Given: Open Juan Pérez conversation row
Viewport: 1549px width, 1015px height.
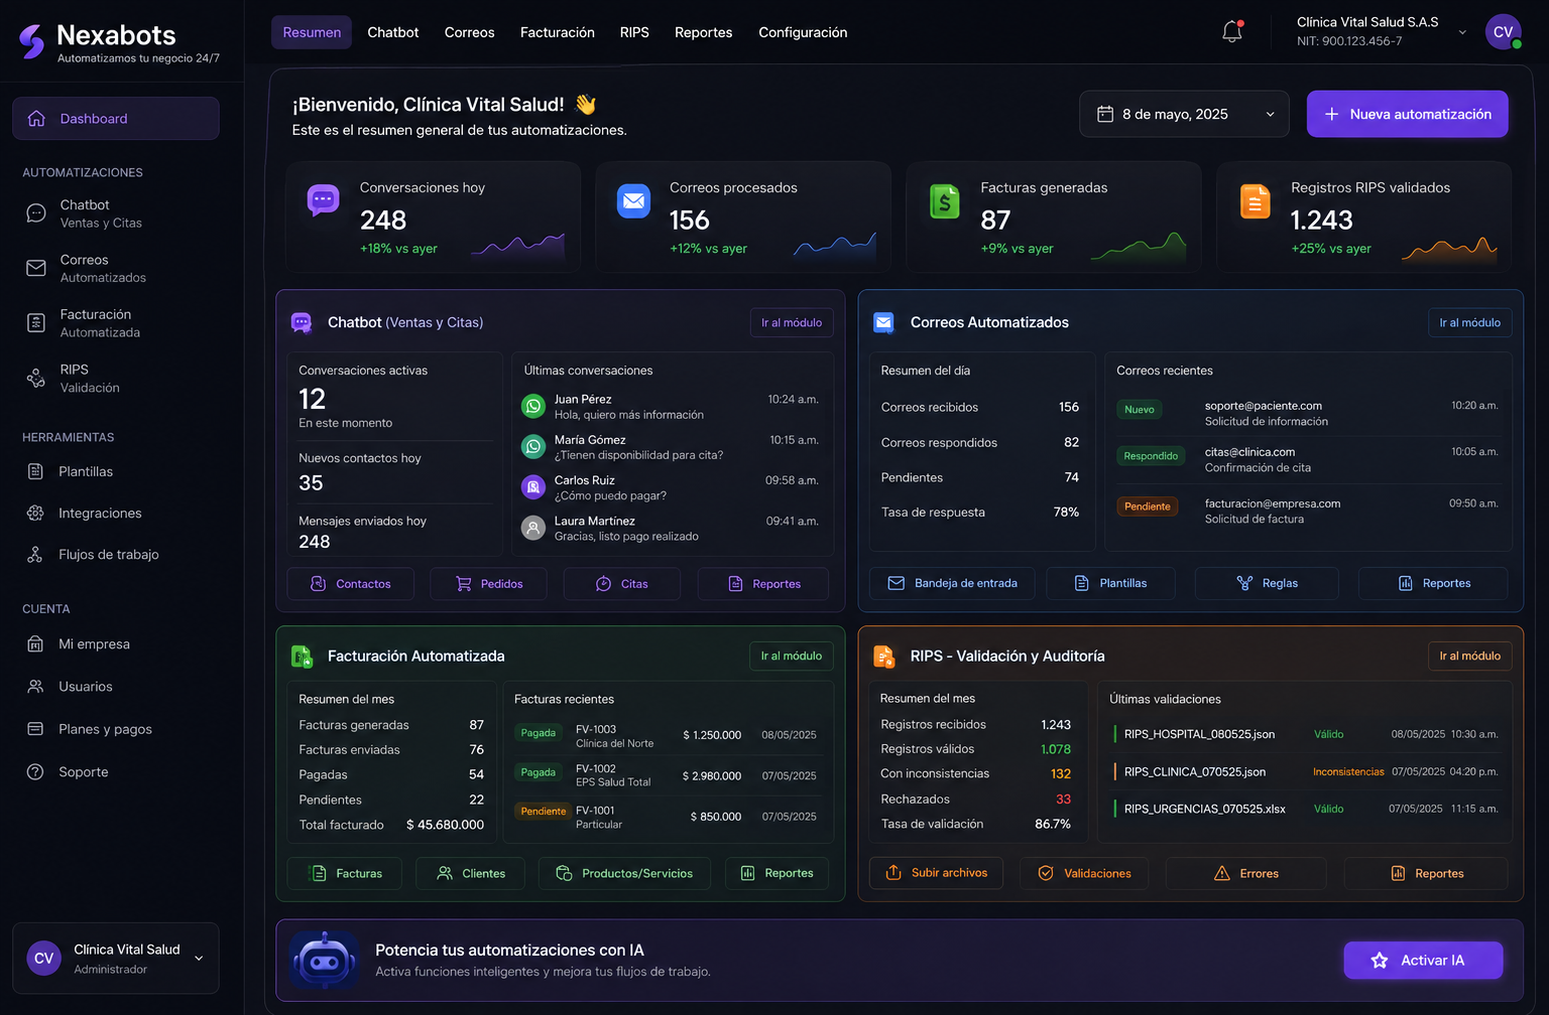Looking at the screenshot, I should pos(670,407).
